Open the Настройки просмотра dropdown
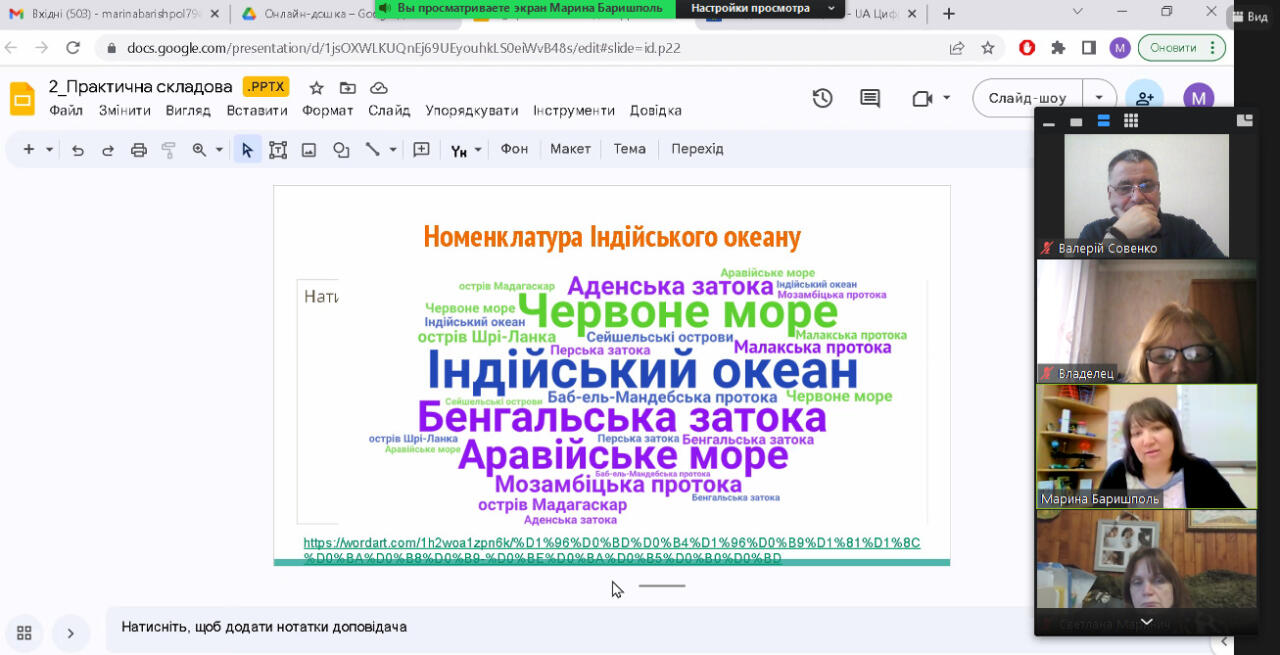This screenshot has width=1280, height=655. (761, 8)
